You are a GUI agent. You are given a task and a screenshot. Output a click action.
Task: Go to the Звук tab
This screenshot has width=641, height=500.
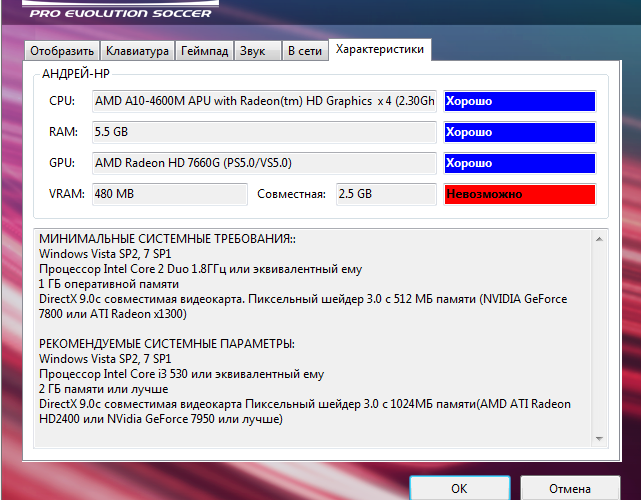pos(258,51)
